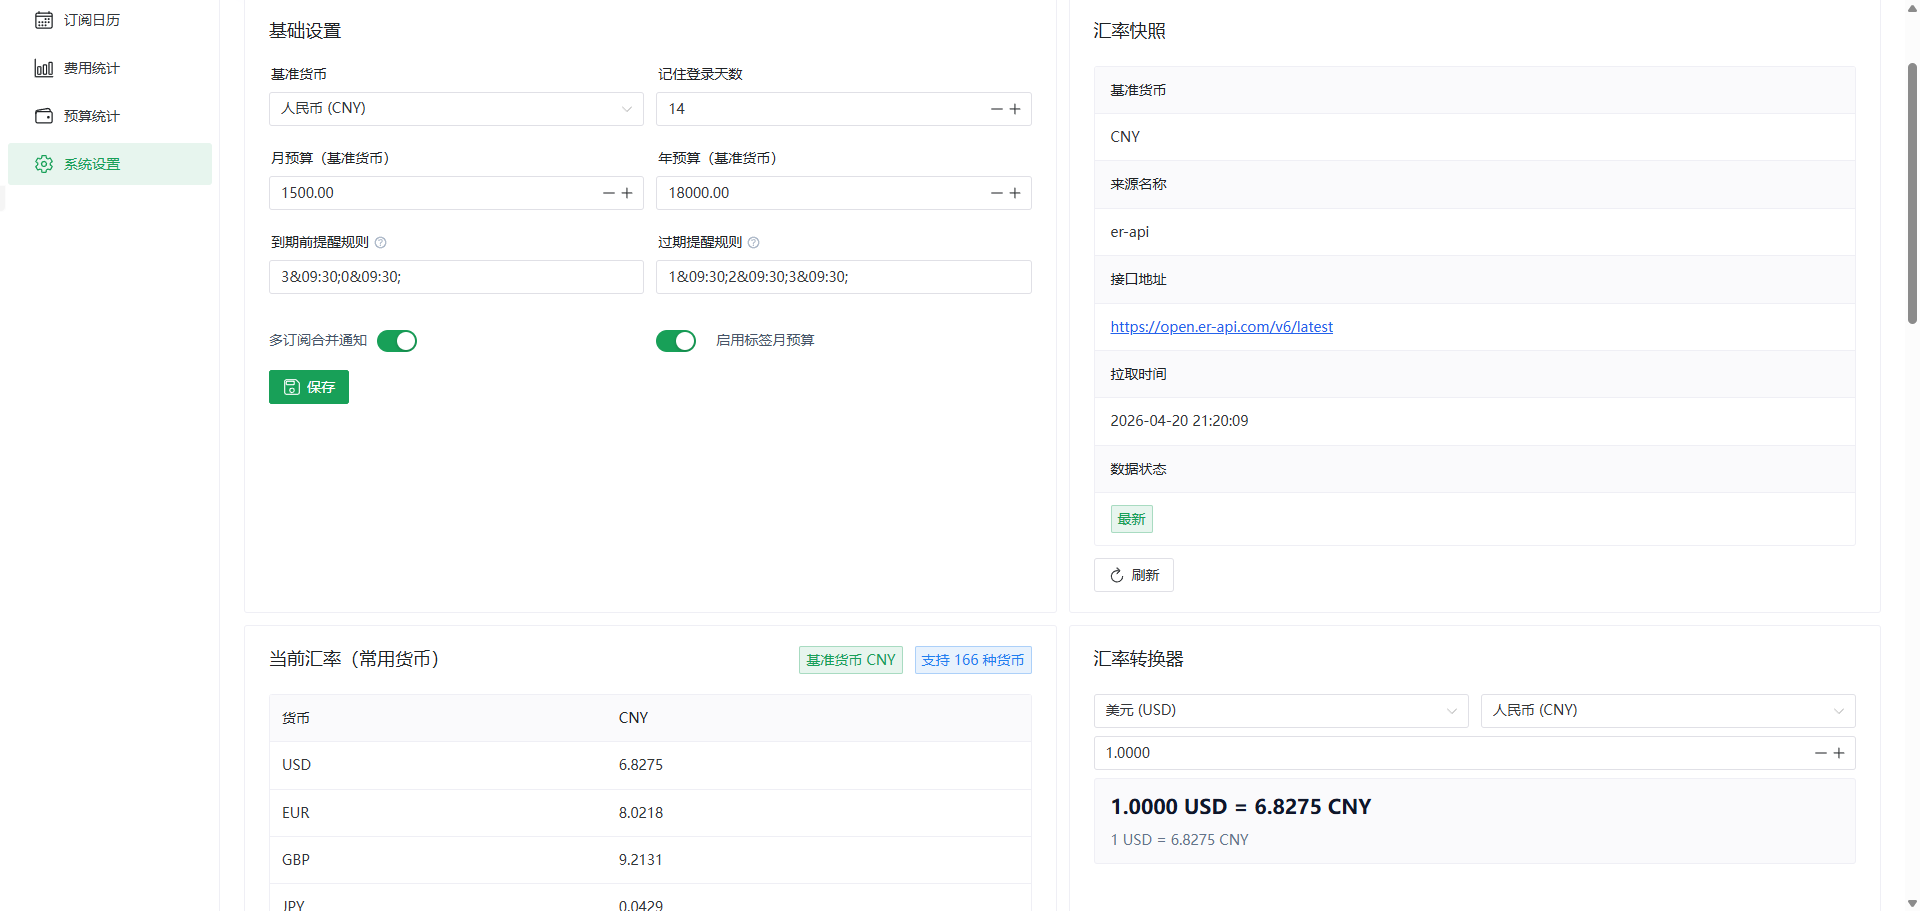The width and height of the screenshot is (1920, 911).
Task: Click the 9.2131 rate value
Action: click(x=641, y=860)
